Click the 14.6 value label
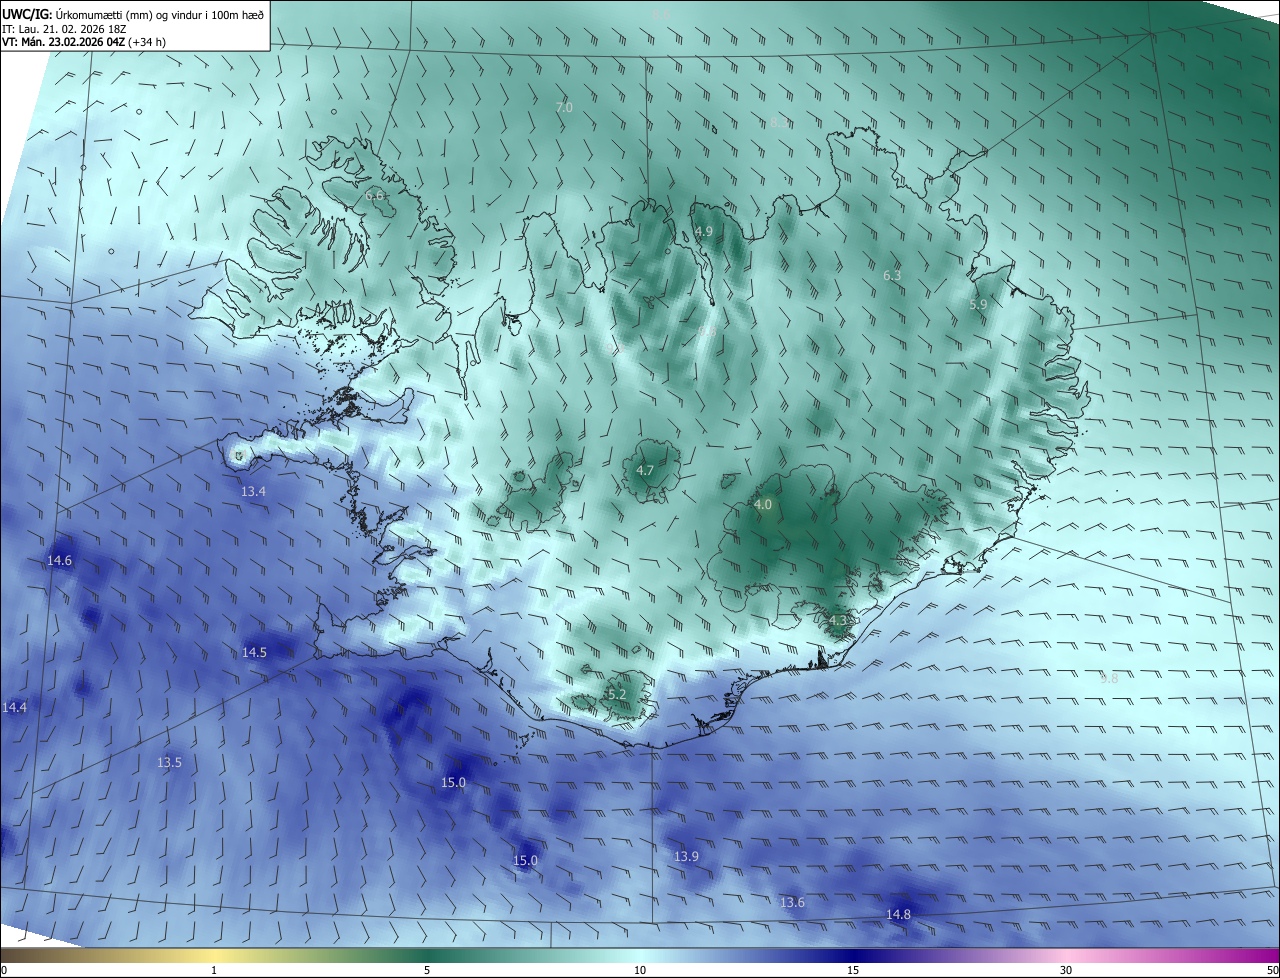 pyautogui.click(x=60, y=560)
